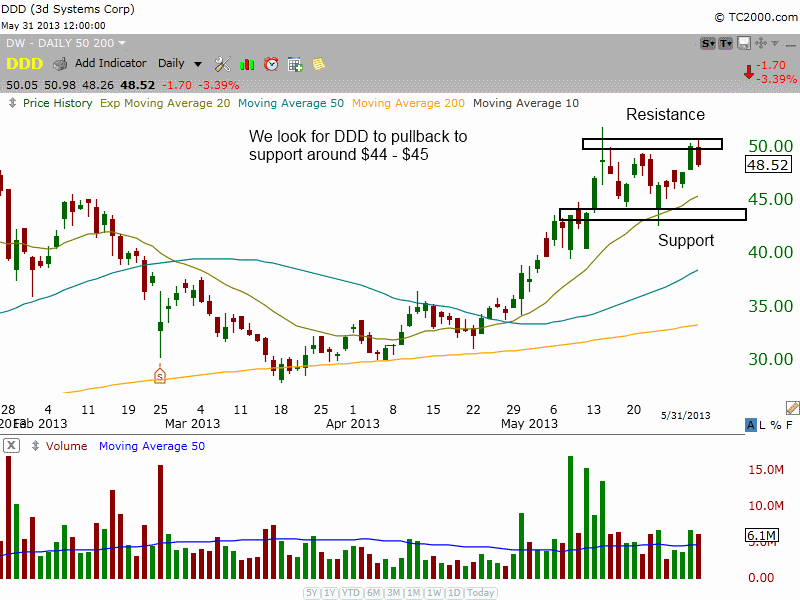Open chart settings wrench and screwdriver icon

click(x=222, y=63)
